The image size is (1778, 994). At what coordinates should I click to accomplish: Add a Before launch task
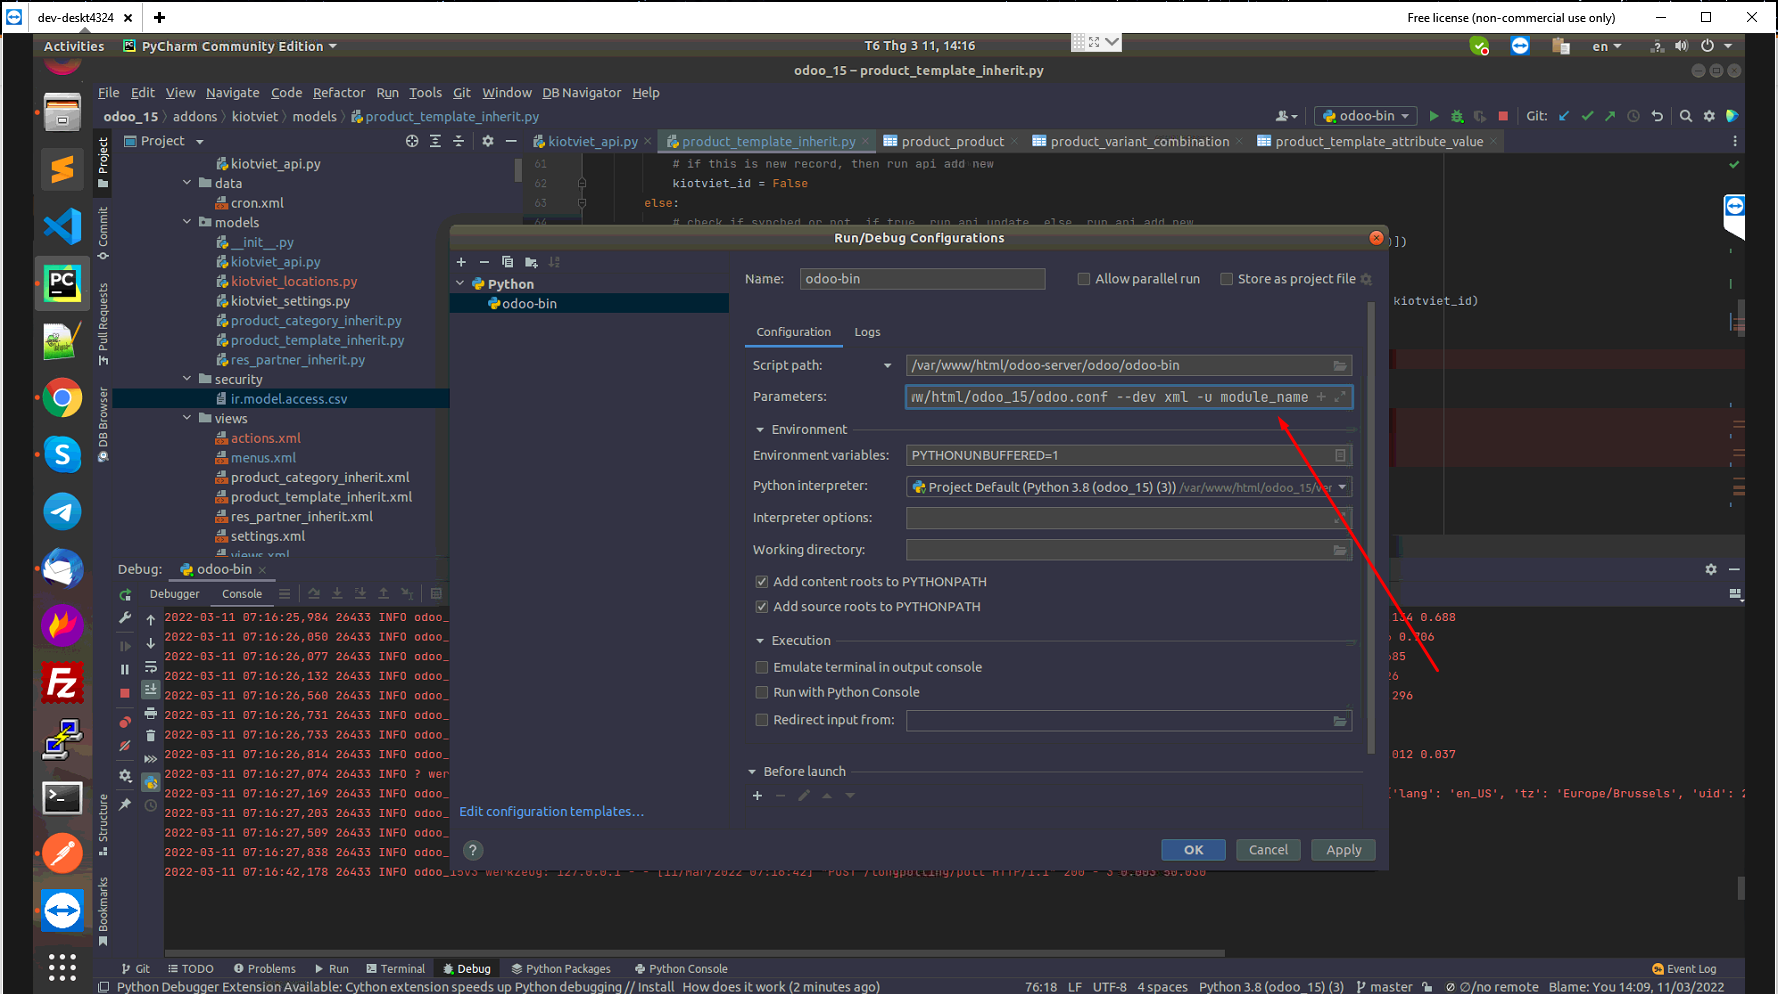click(x=757, y=796)
